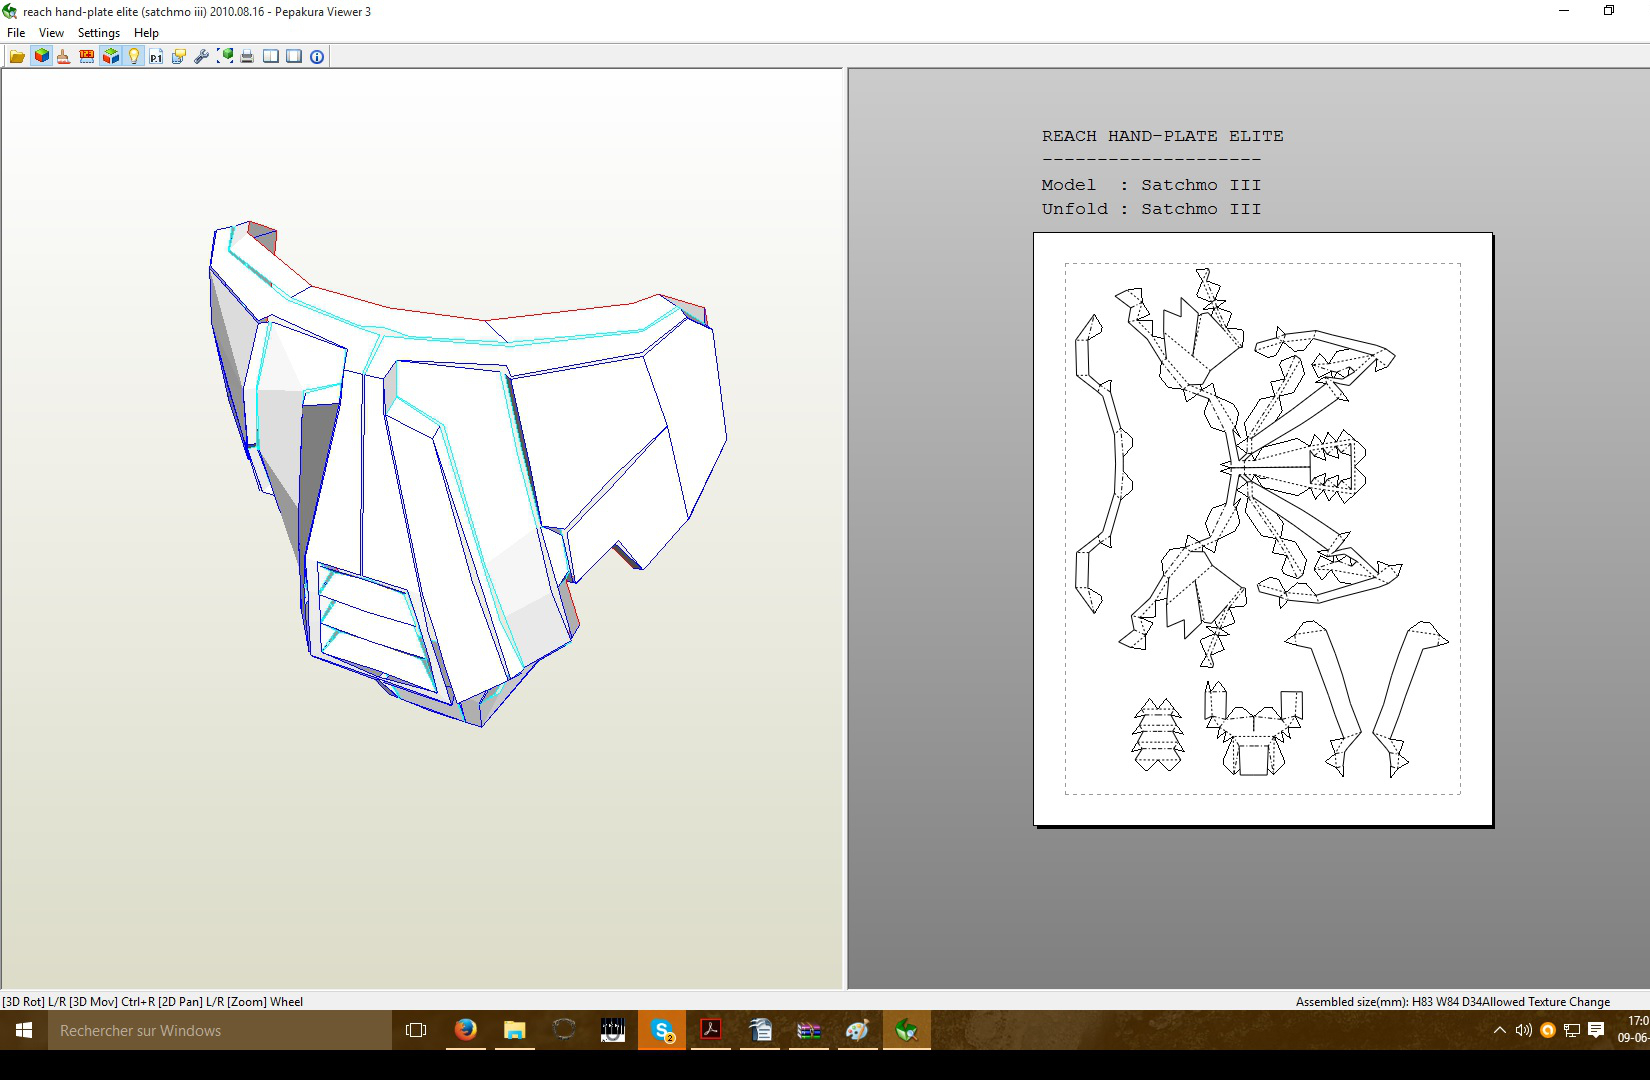Screen dimensions: 1650x1080
Task: Click the unfolded pattern page preview
Action: pyautogui.click(x=1263, y=529)
